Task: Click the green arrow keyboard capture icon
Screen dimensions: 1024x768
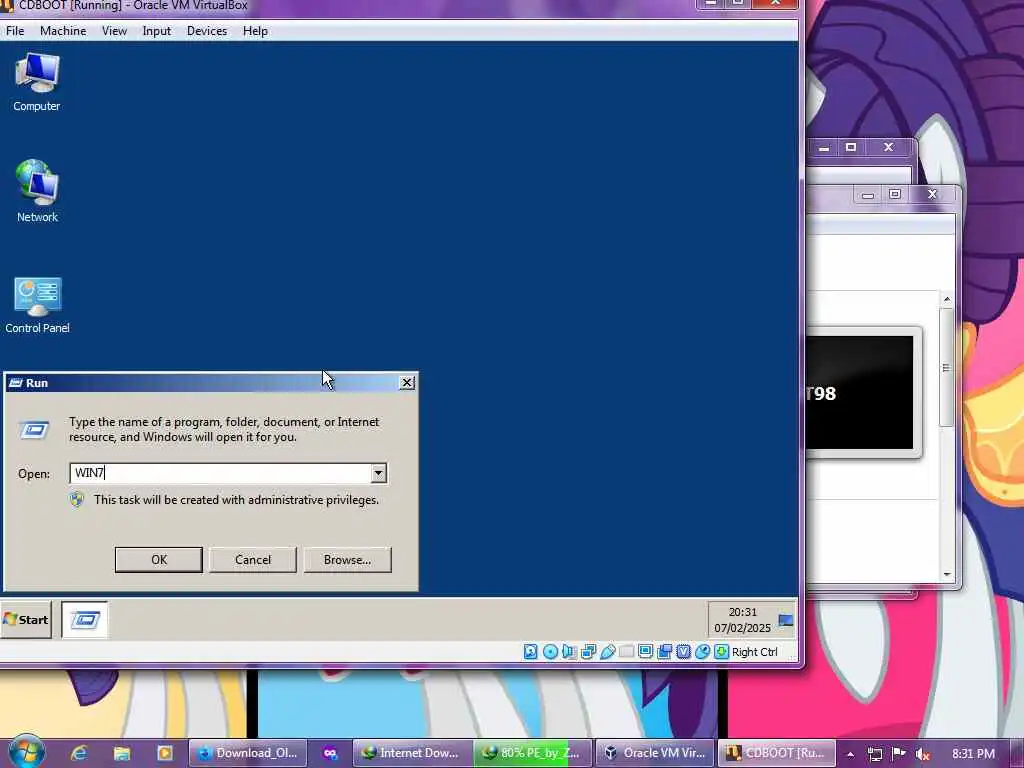Action: pos(721,651)
